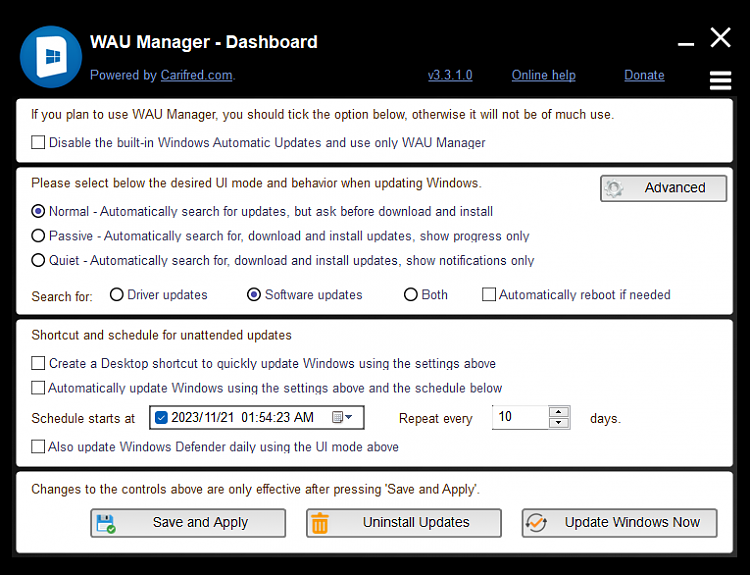The width and height of the screenshot is (750, 575).
Task: Open the calendar picker in schedule field
Action: click(342, 418)
